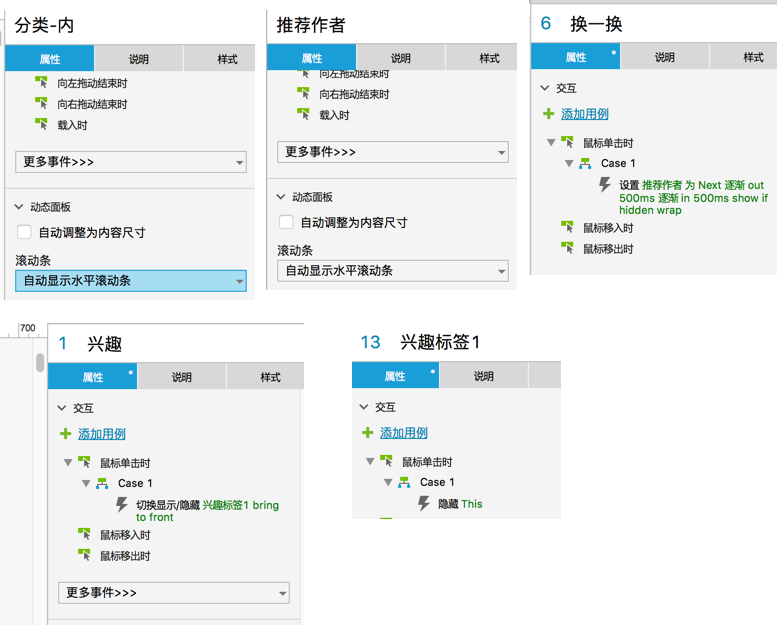The image size is (778, 626).
Task: Open 更多事件>>> dropdown in 兴趣 panel
Action: coord(174,593)
